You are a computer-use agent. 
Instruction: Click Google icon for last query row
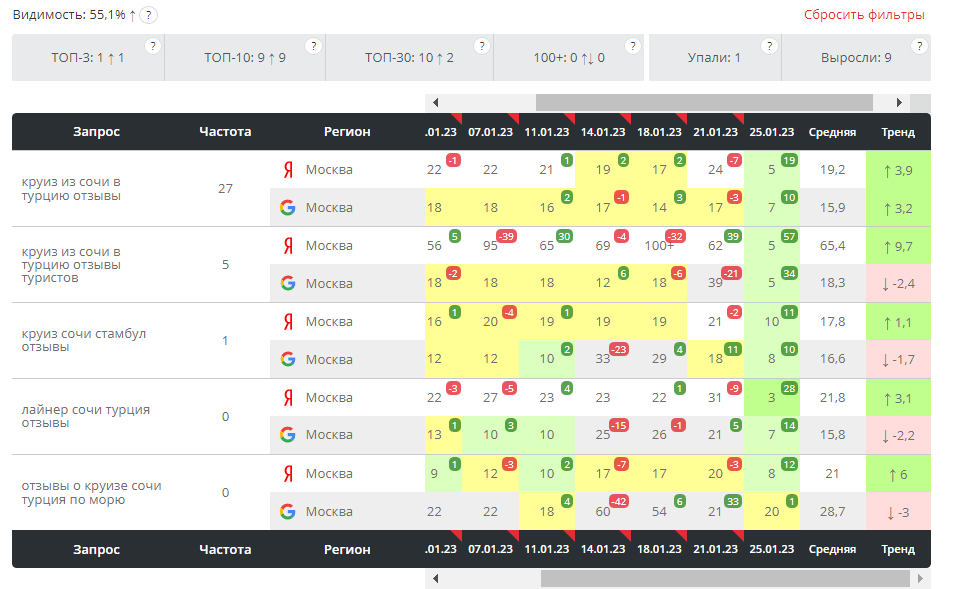coord(288,512)
